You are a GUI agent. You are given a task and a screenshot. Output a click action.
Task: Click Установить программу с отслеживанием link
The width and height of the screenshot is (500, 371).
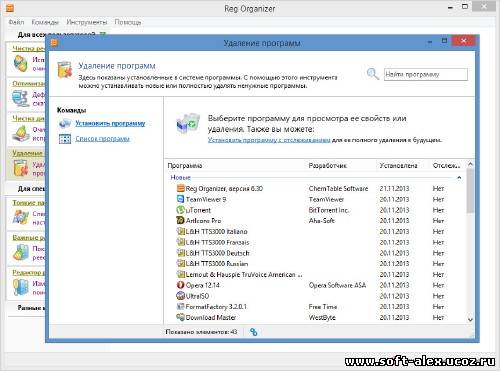coord(269,140)
